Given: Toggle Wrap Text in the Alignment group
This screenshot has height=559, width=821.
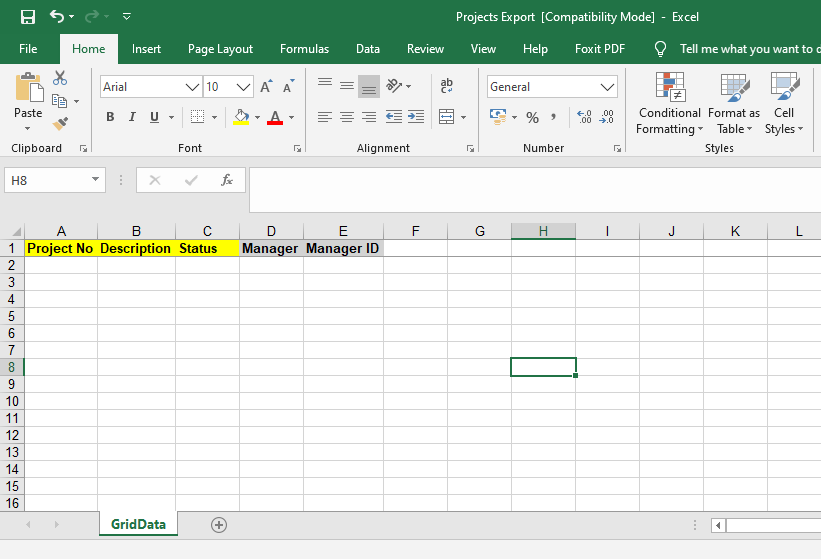Looking at the screenshot, I should pyautogui.click(x=447, y=87).
